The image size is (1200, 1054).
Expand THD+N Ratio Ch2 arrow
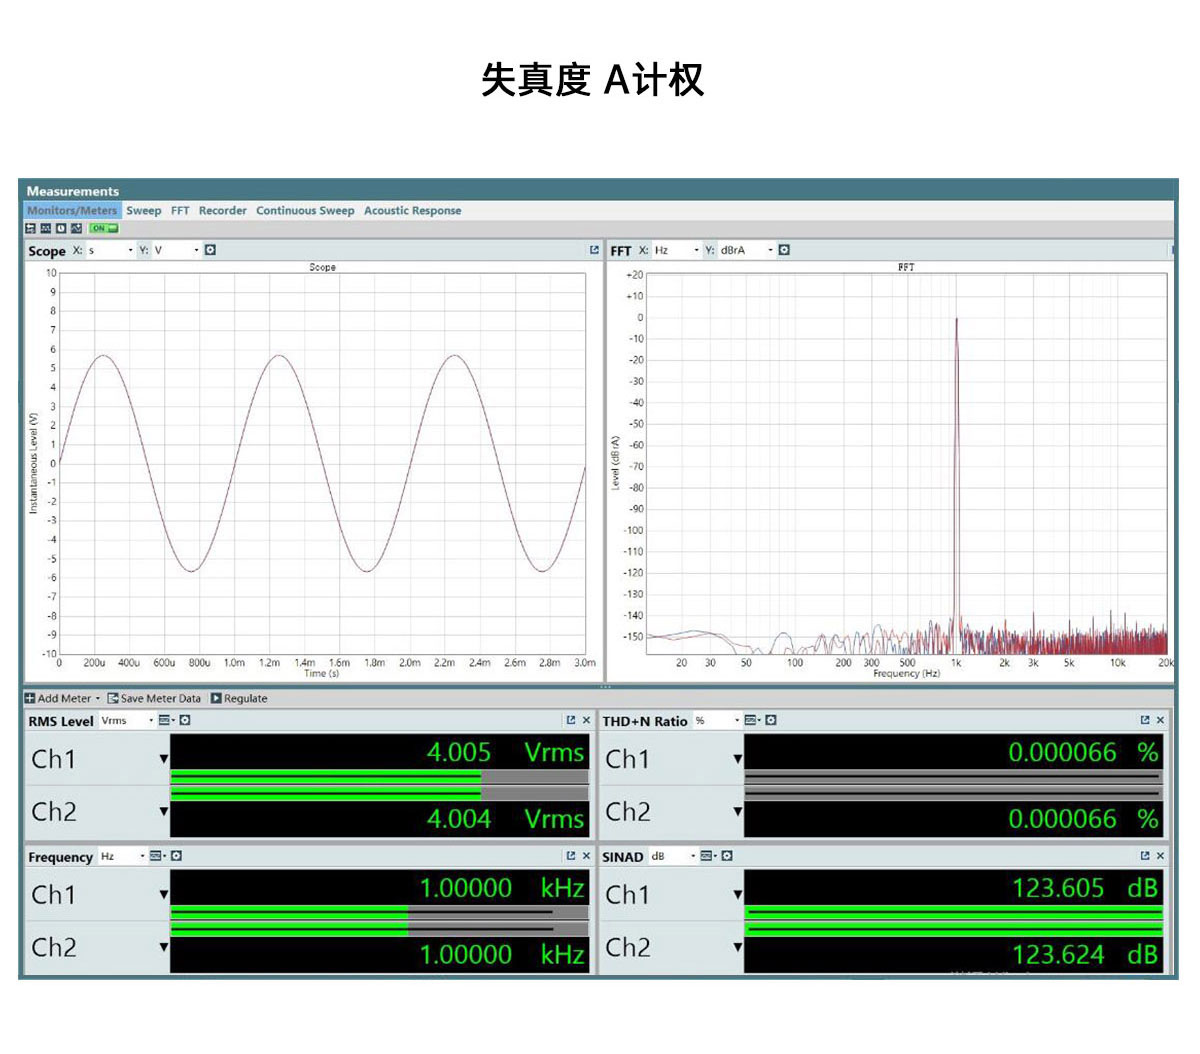[737, 811]
